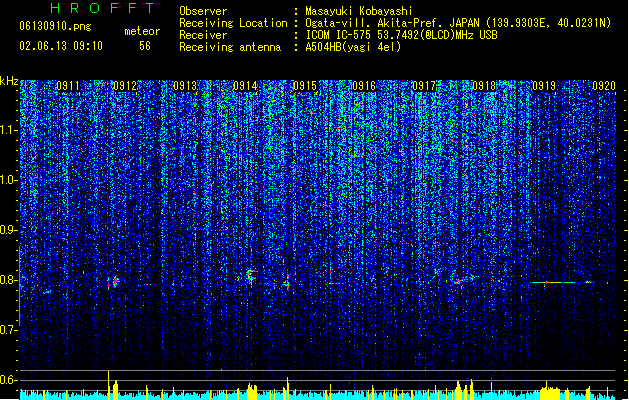Click the 0.9 kHz axis label
The height and width of the screenshot is (400, 629).
(x=9, y=230)
